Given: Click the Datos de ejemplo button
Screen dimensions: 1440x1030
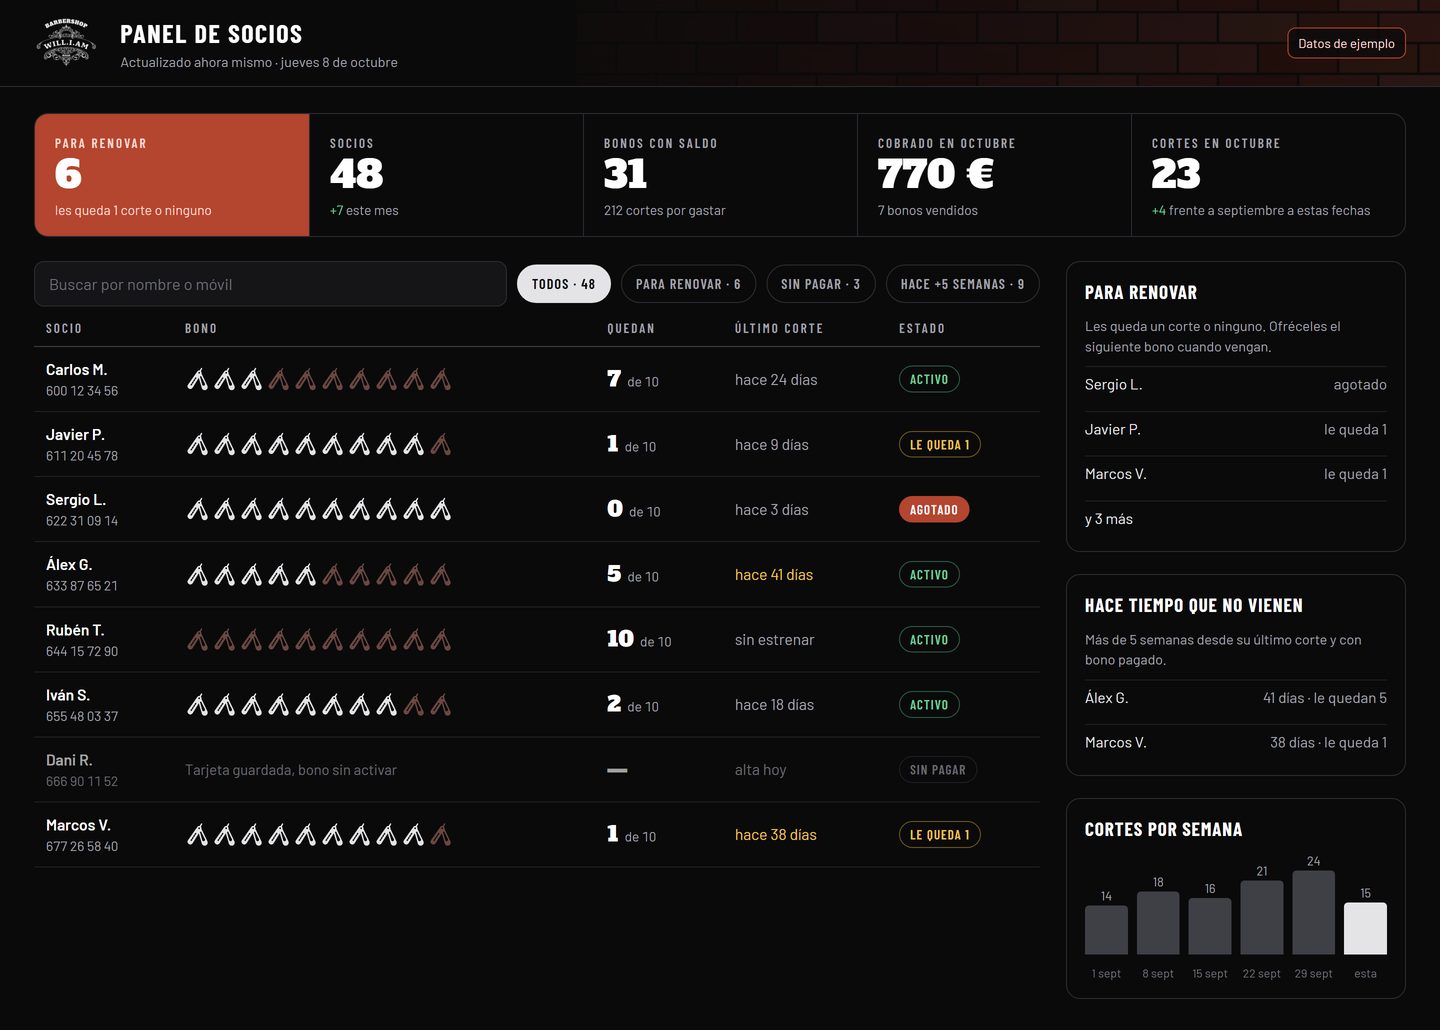Looking at the screenshot, I should point(1346,43).
